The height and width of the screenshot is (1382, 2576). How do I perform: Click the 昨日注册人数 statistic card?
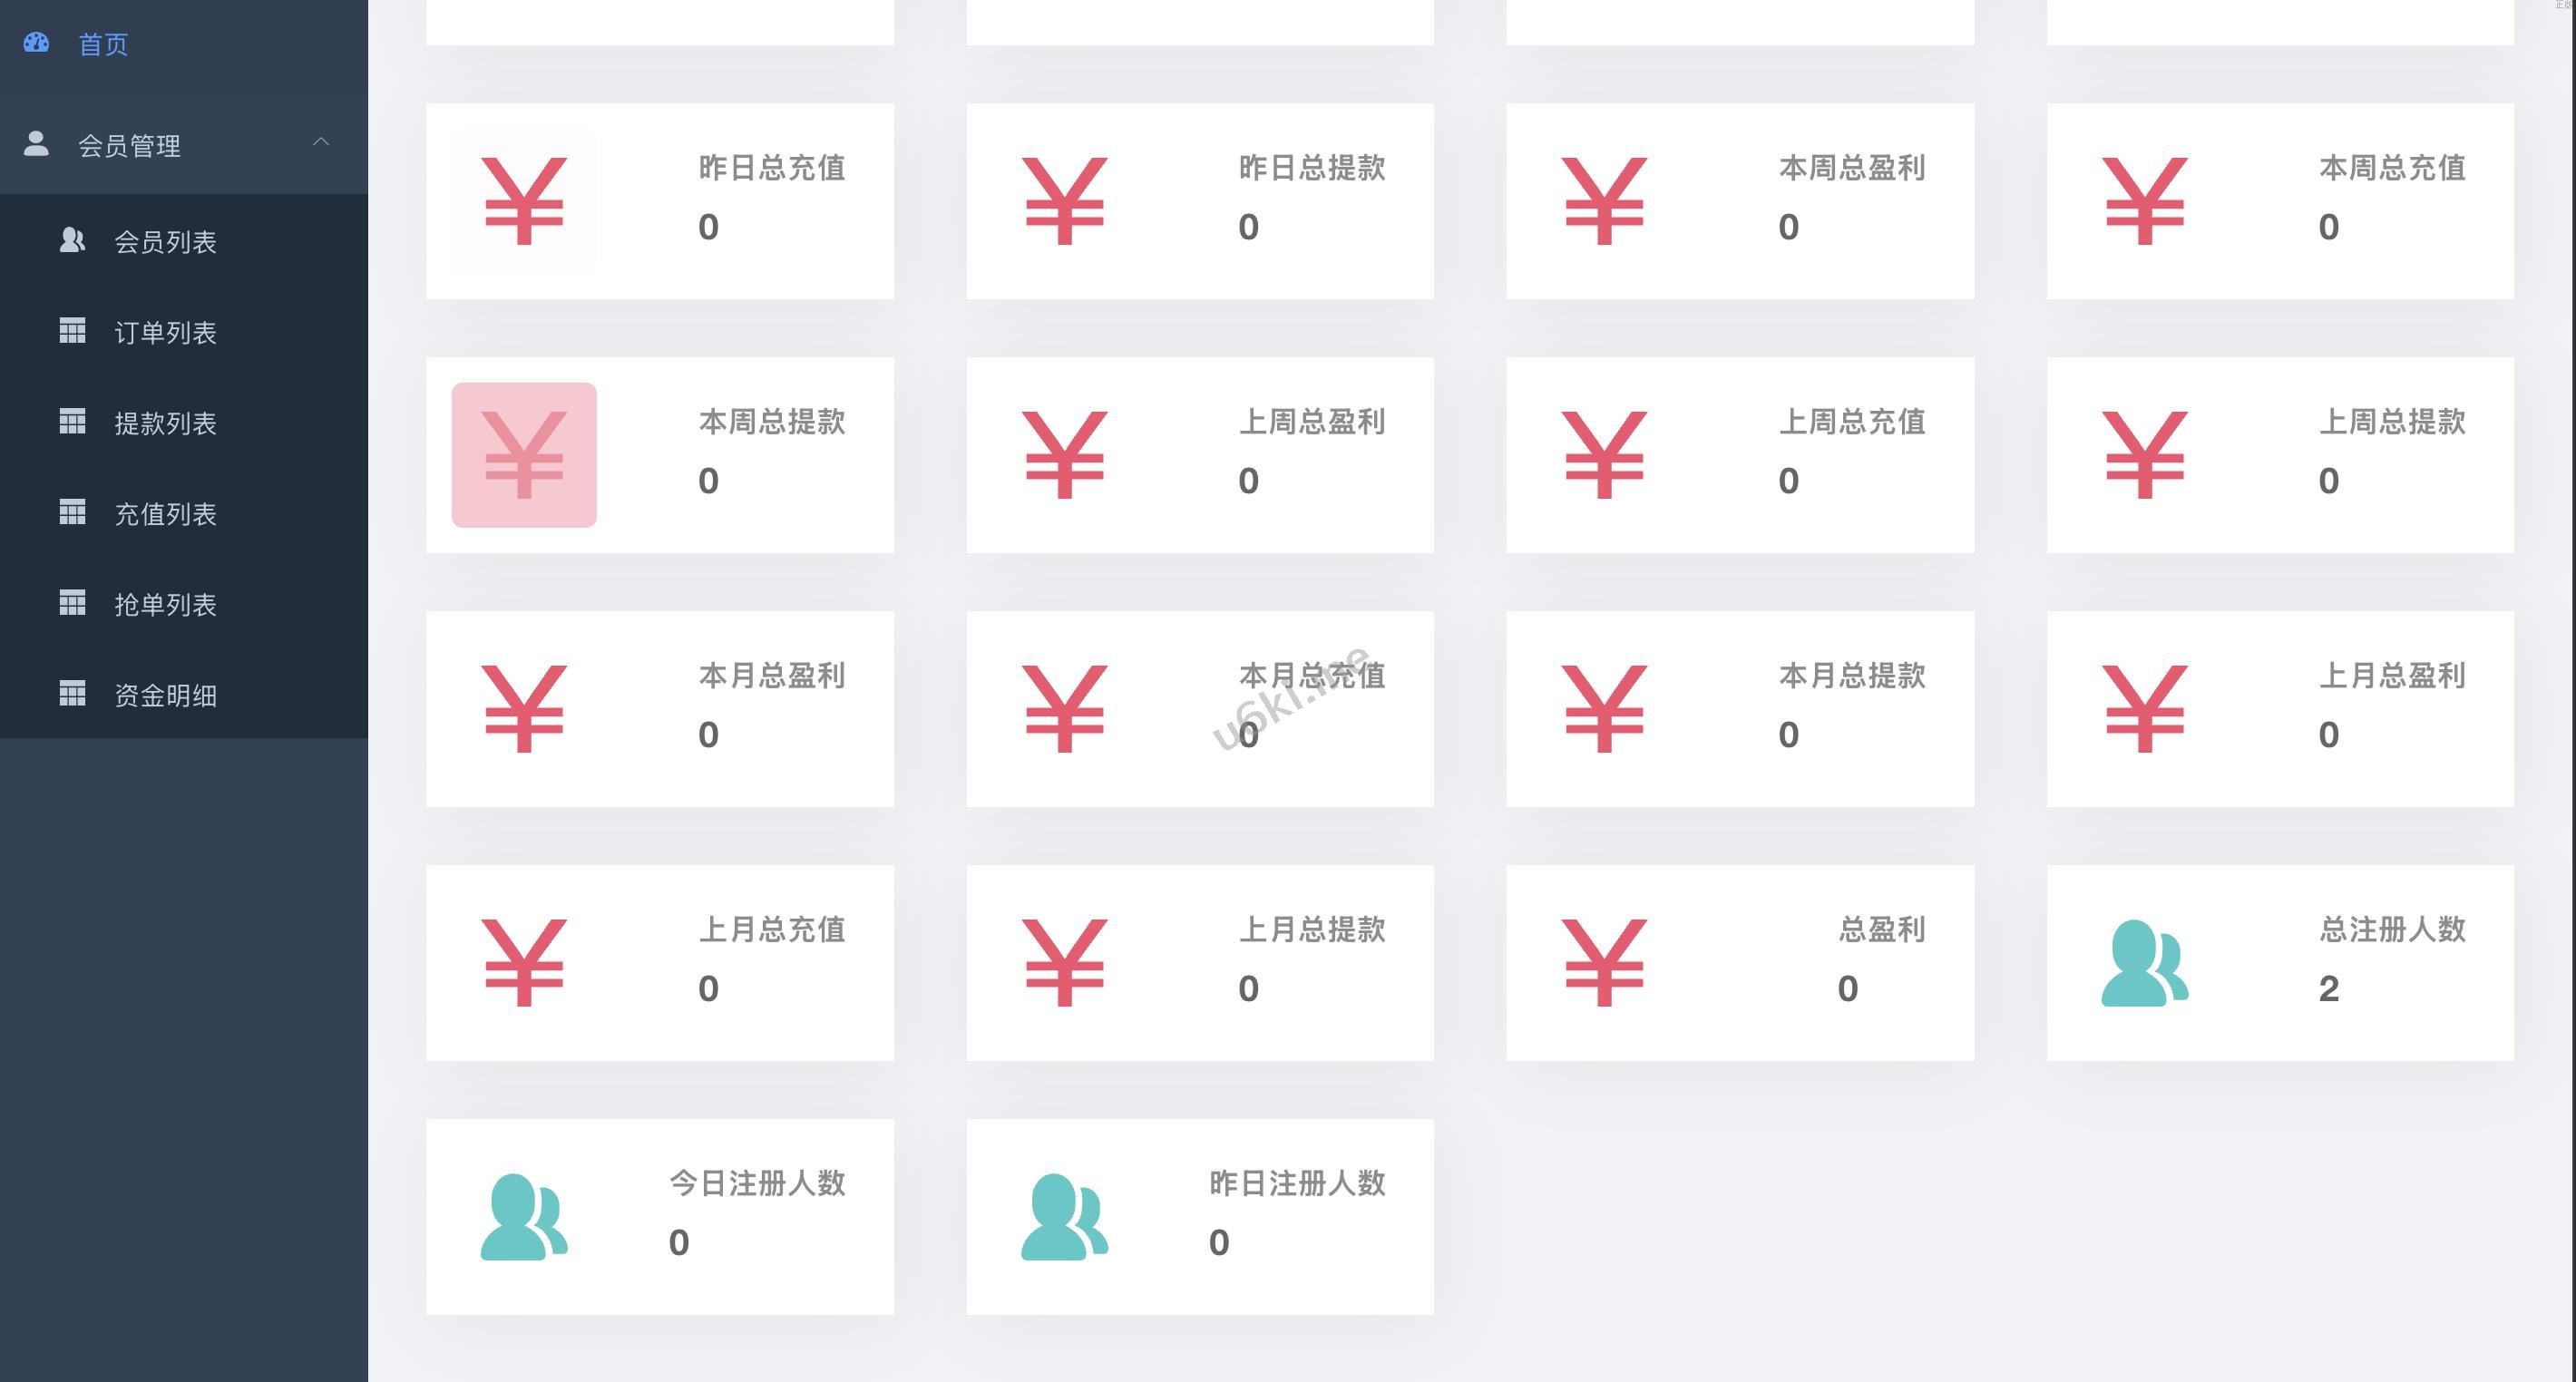coord(1200,1217)
